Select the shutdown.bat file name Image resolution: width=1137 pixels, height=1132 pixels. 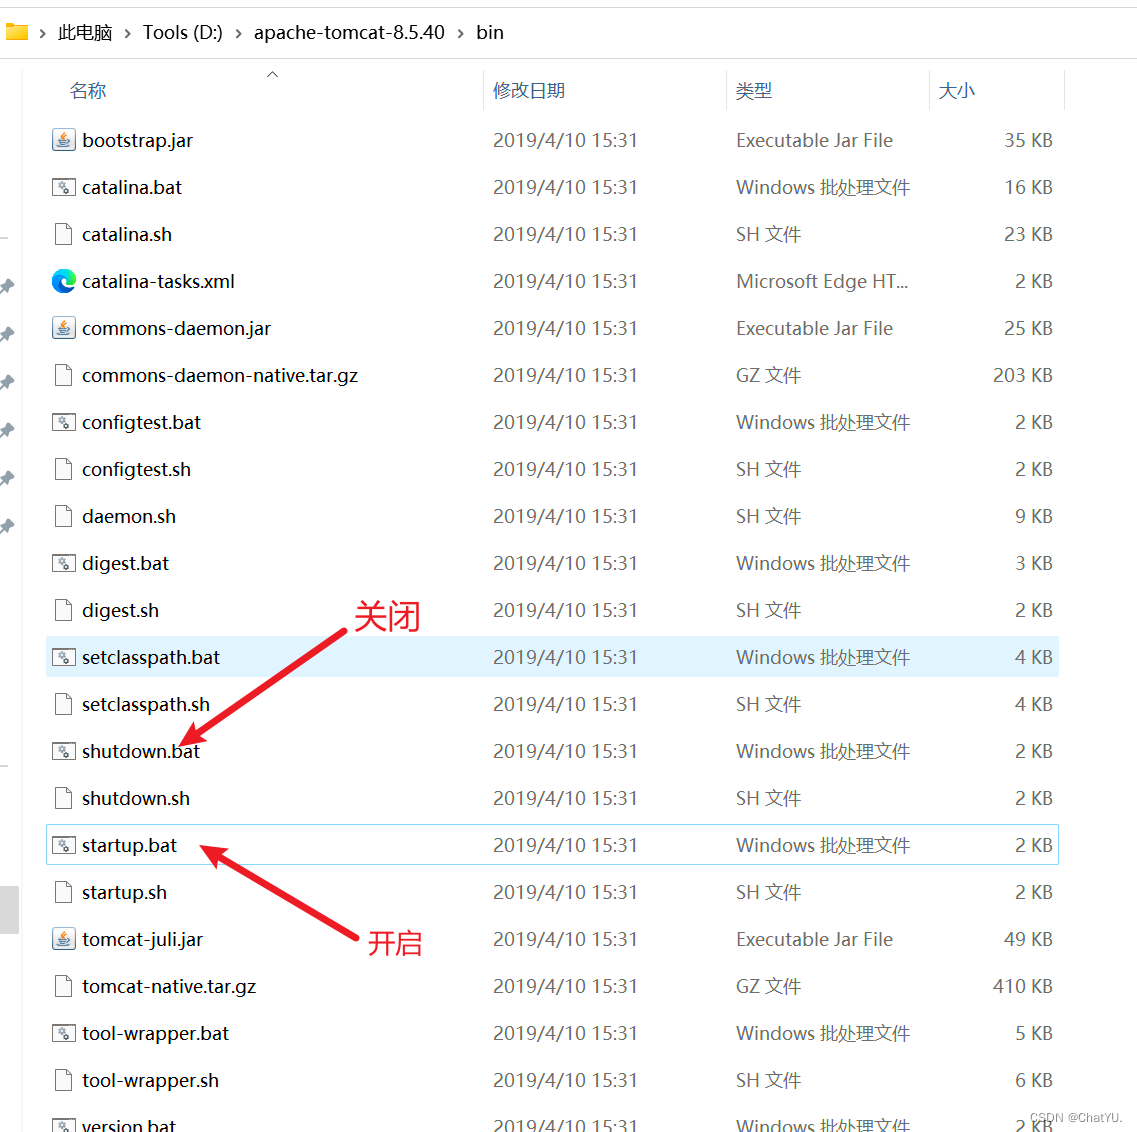[x=141, y=751]
